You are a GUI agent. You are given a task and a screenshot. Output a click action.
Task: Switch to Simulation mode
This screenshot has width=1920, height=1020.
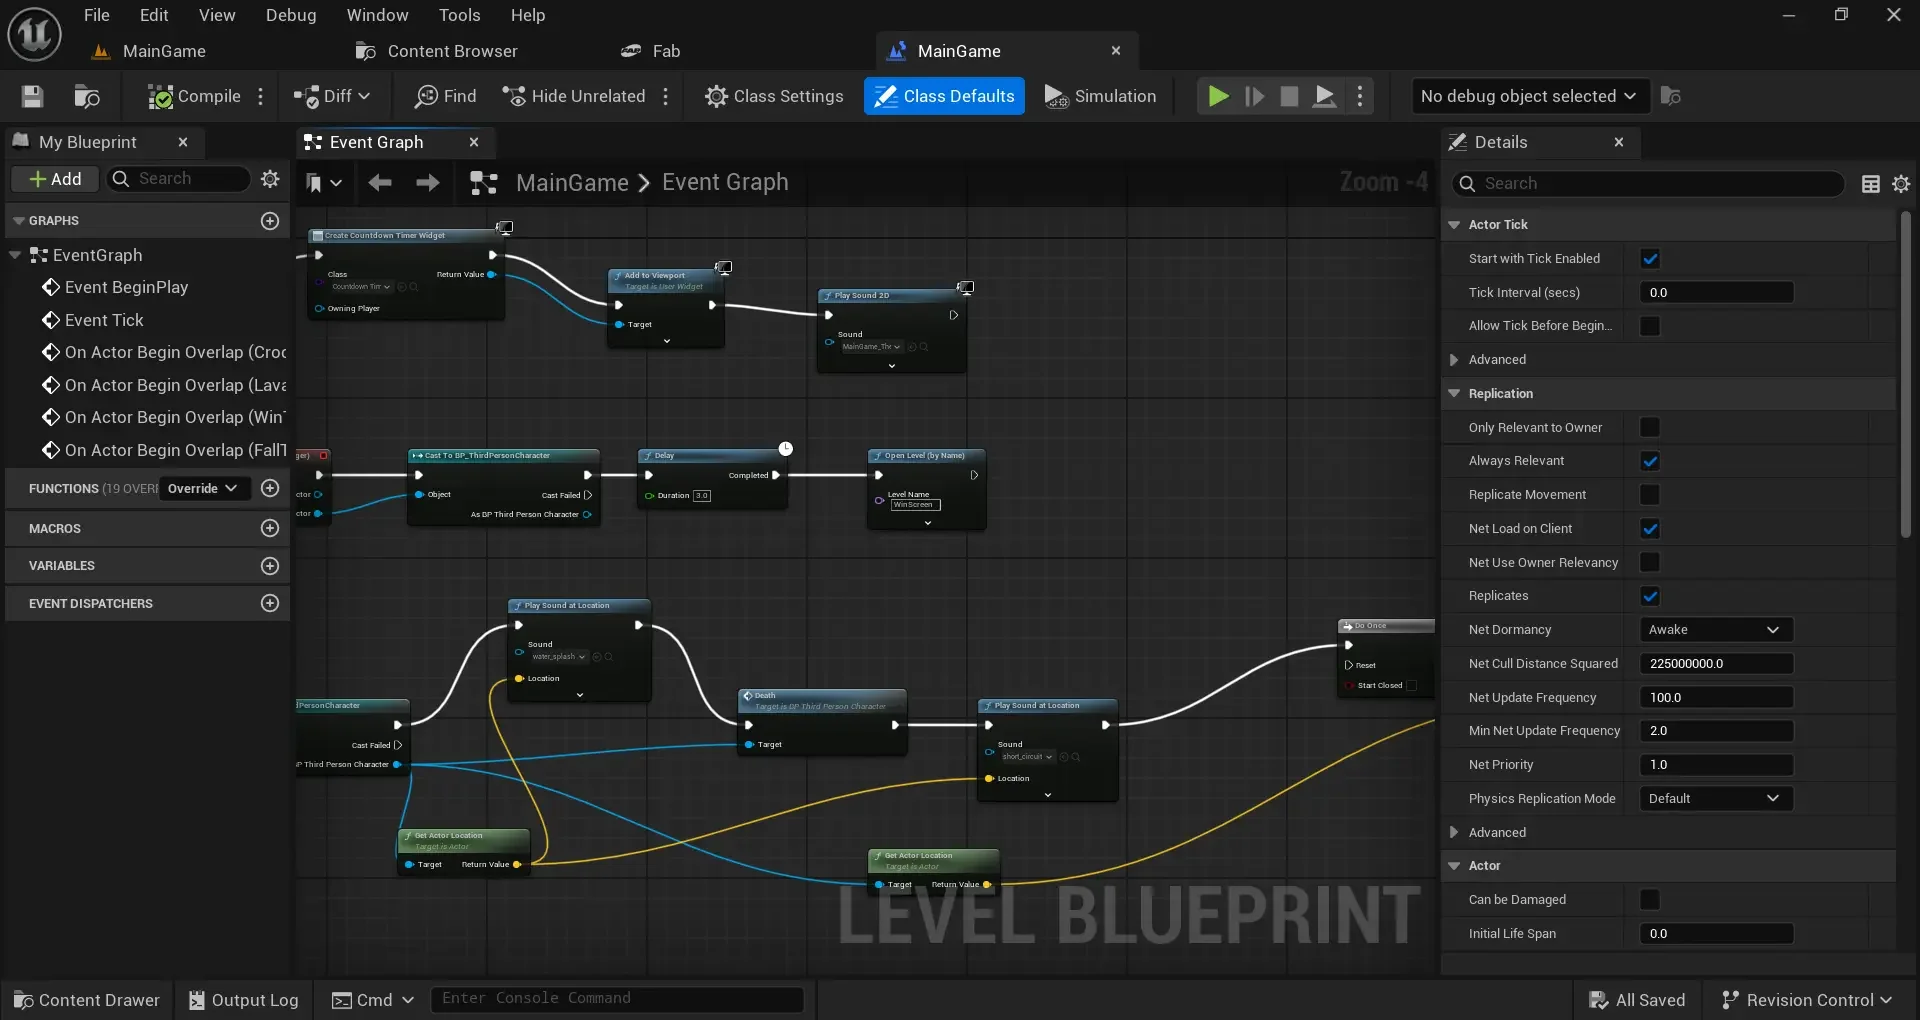click(x=1100, y=96)
